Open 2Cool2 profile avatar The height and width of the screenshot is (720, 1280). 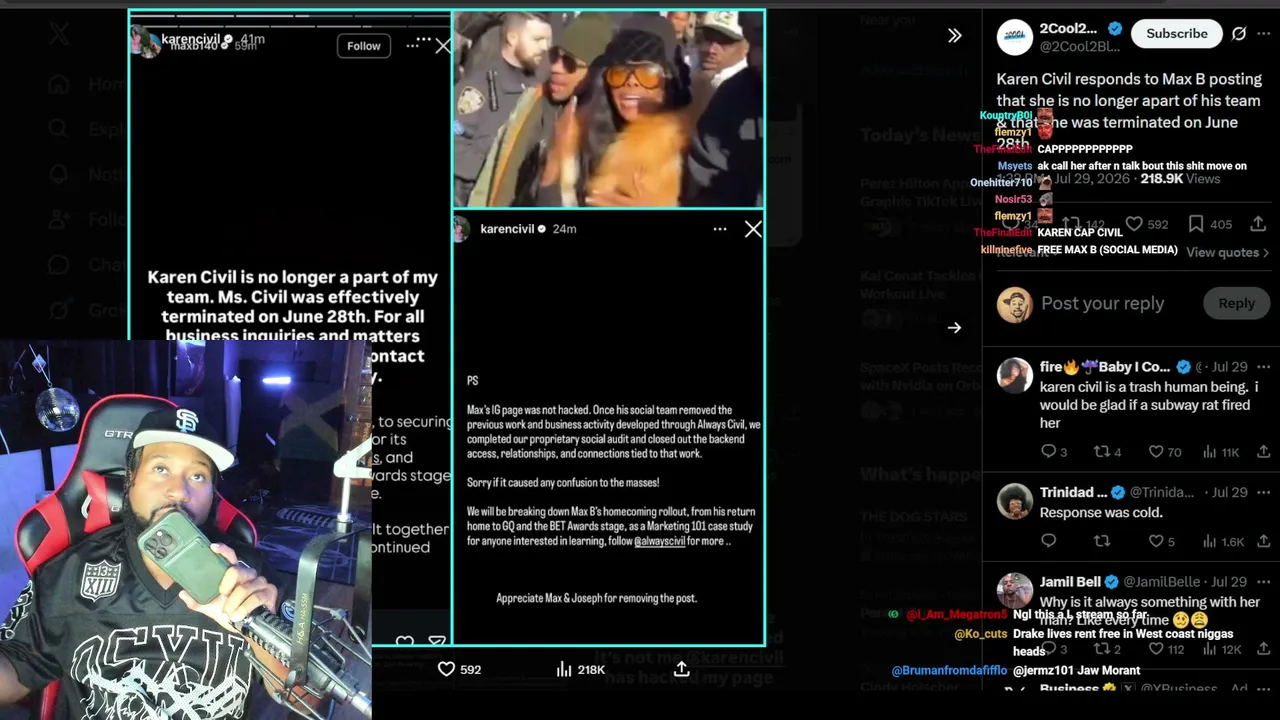(1015, 37)
